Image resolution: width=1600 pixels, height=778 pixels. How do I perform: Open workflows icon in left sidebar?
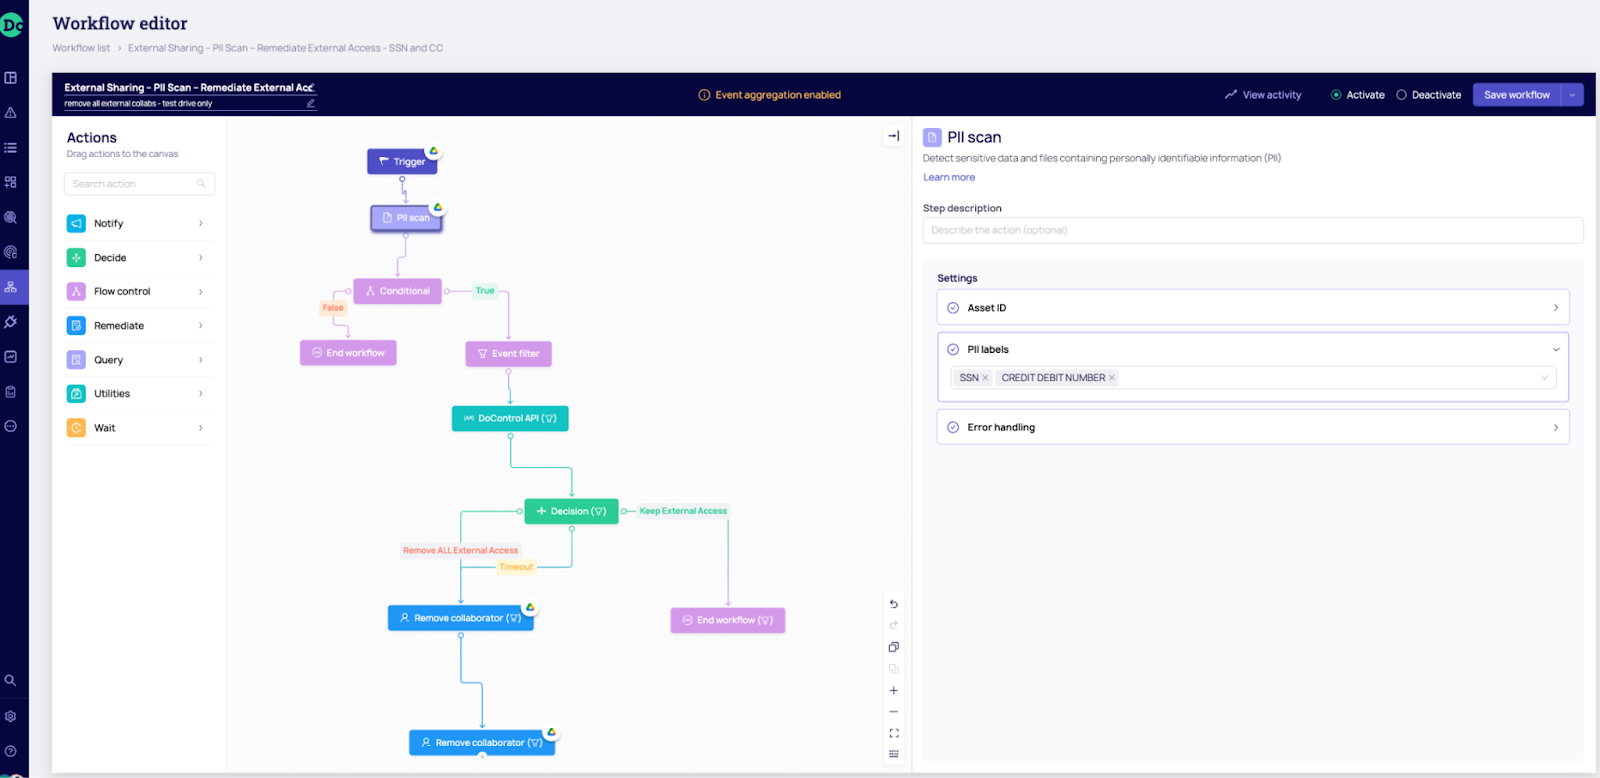tap(11, 287)
